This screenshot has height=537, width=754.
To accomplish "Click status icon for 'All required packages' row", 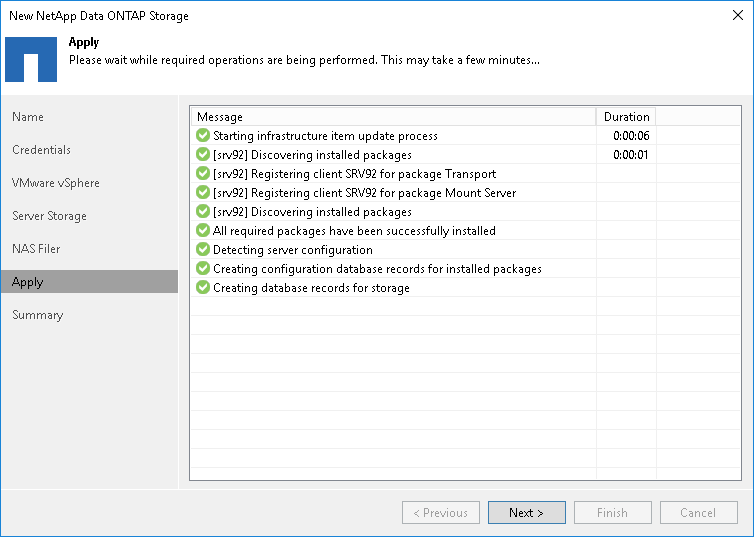I will pyautogui.click(x=203, y=231).
